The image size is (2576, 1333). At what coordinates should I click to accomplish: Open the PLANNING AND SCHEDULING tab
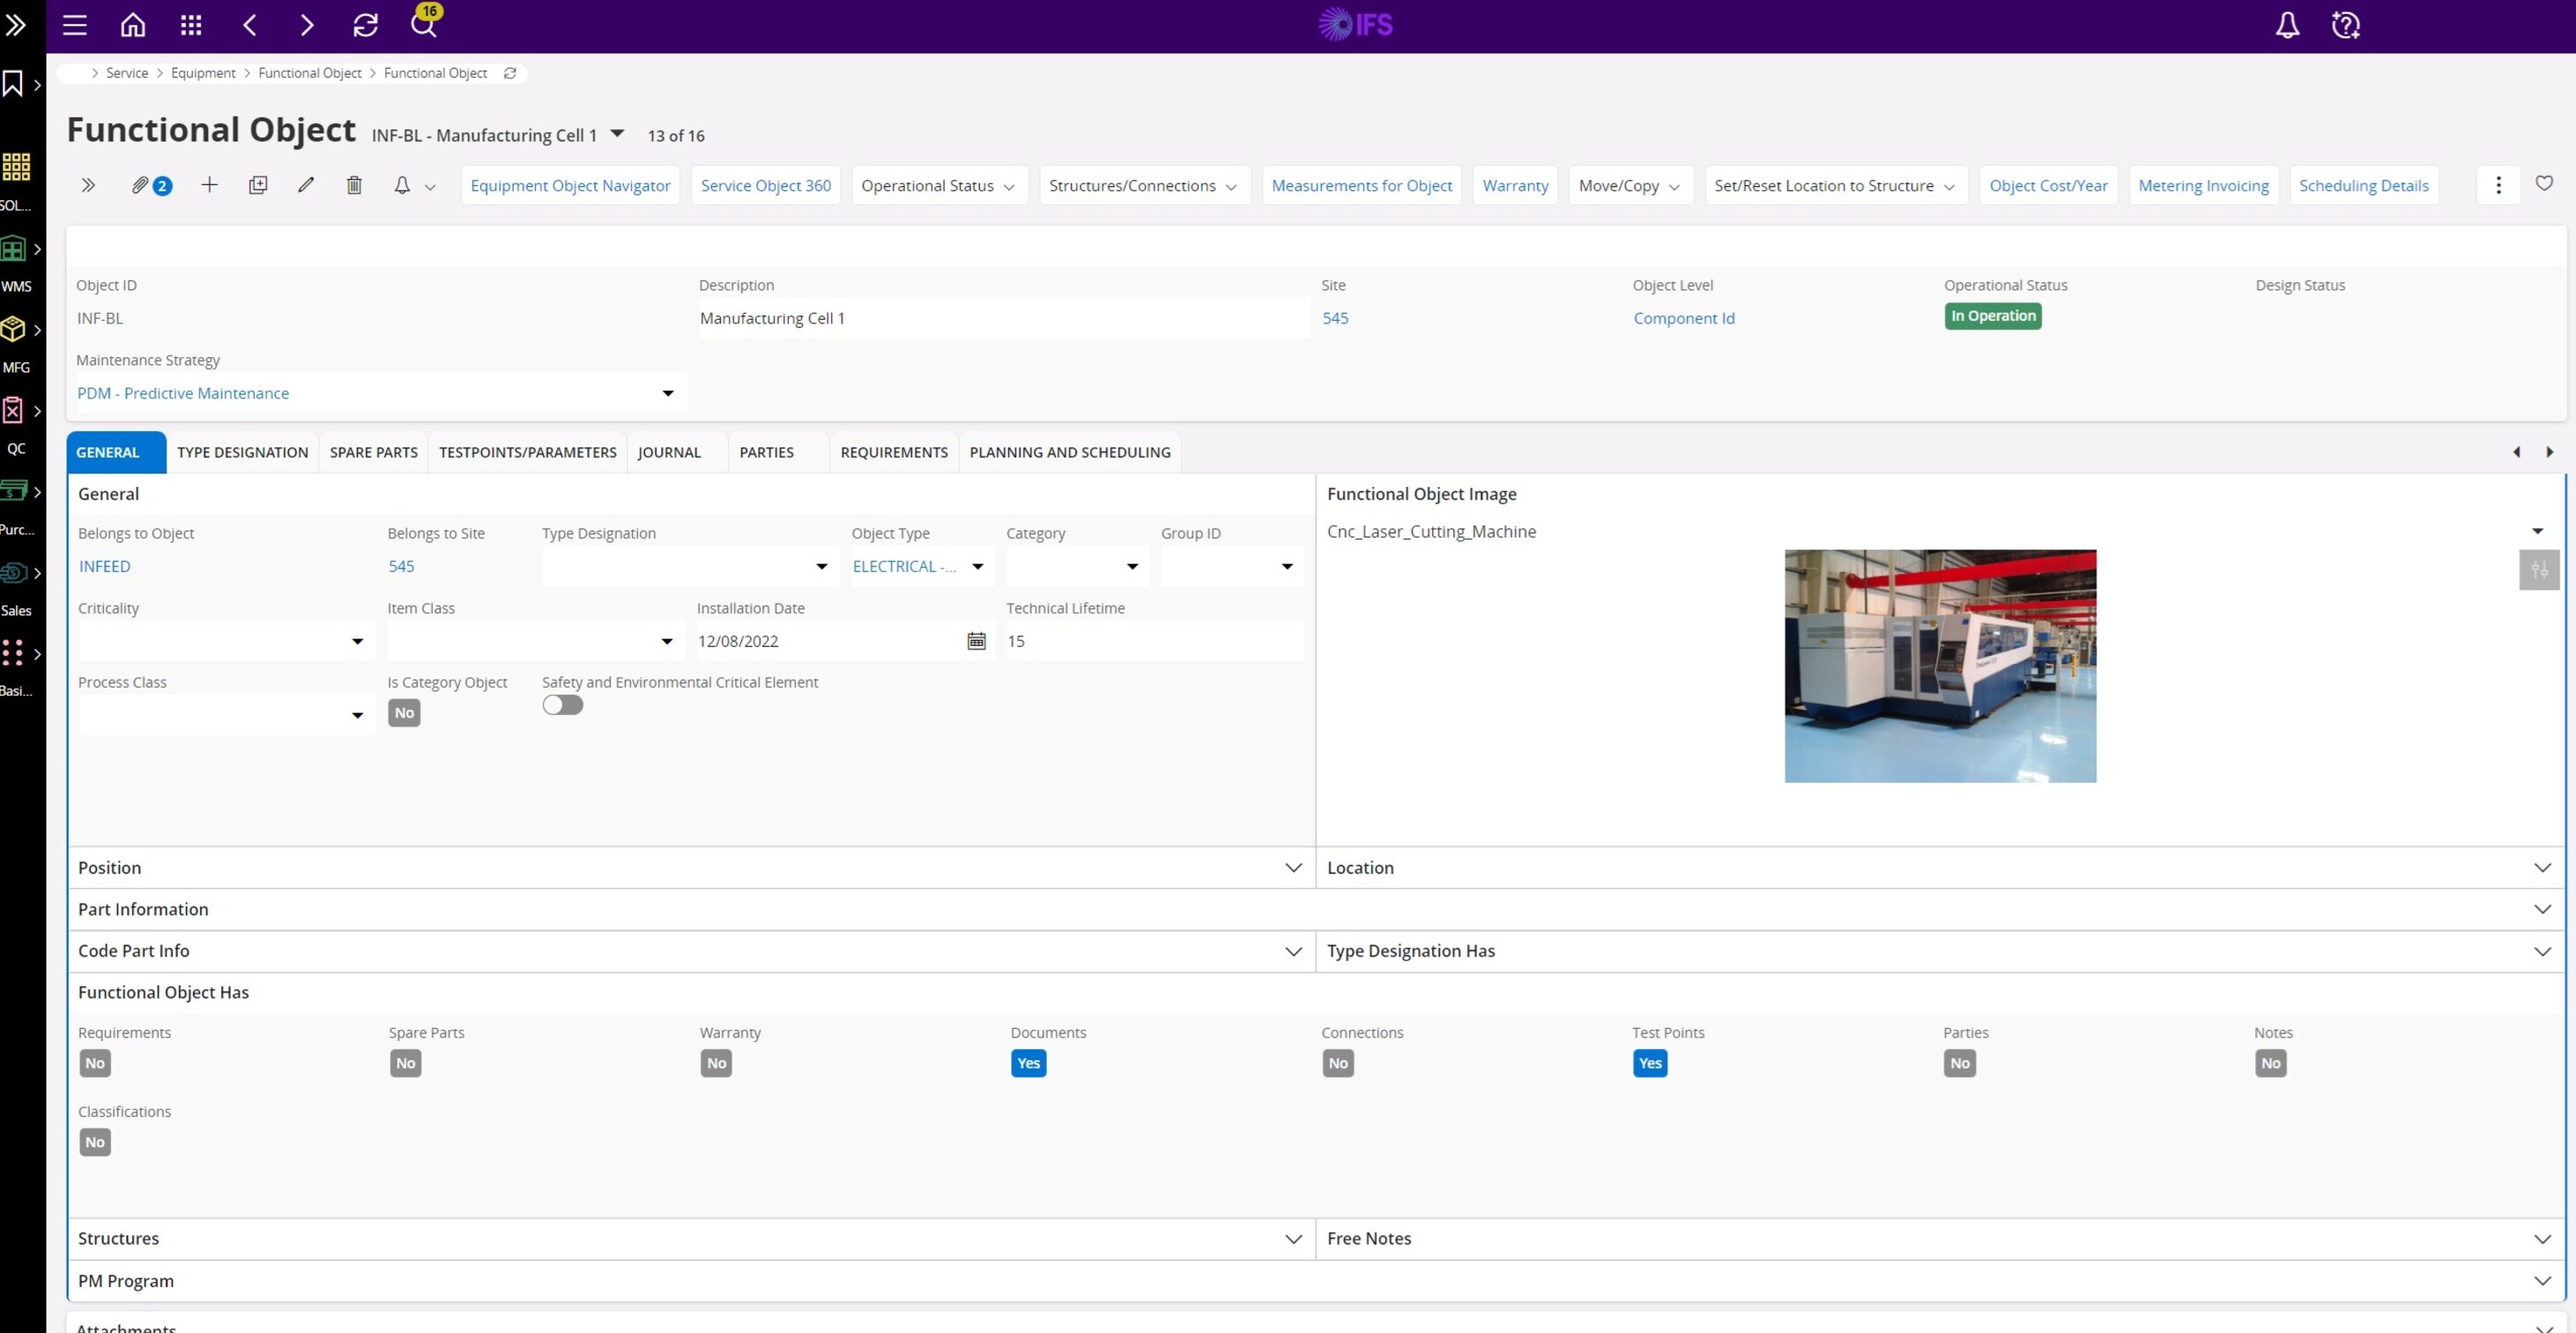[x=1070, y=452]
